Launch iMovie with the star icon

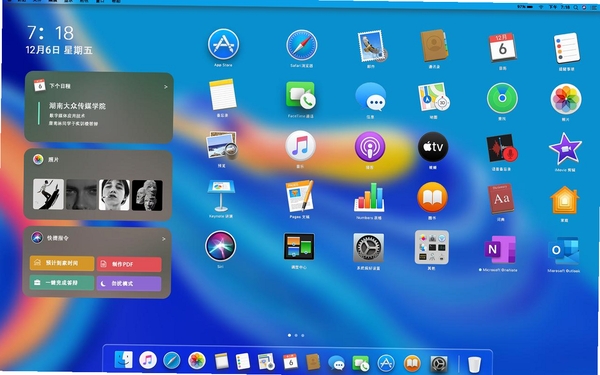click(565, 149)
